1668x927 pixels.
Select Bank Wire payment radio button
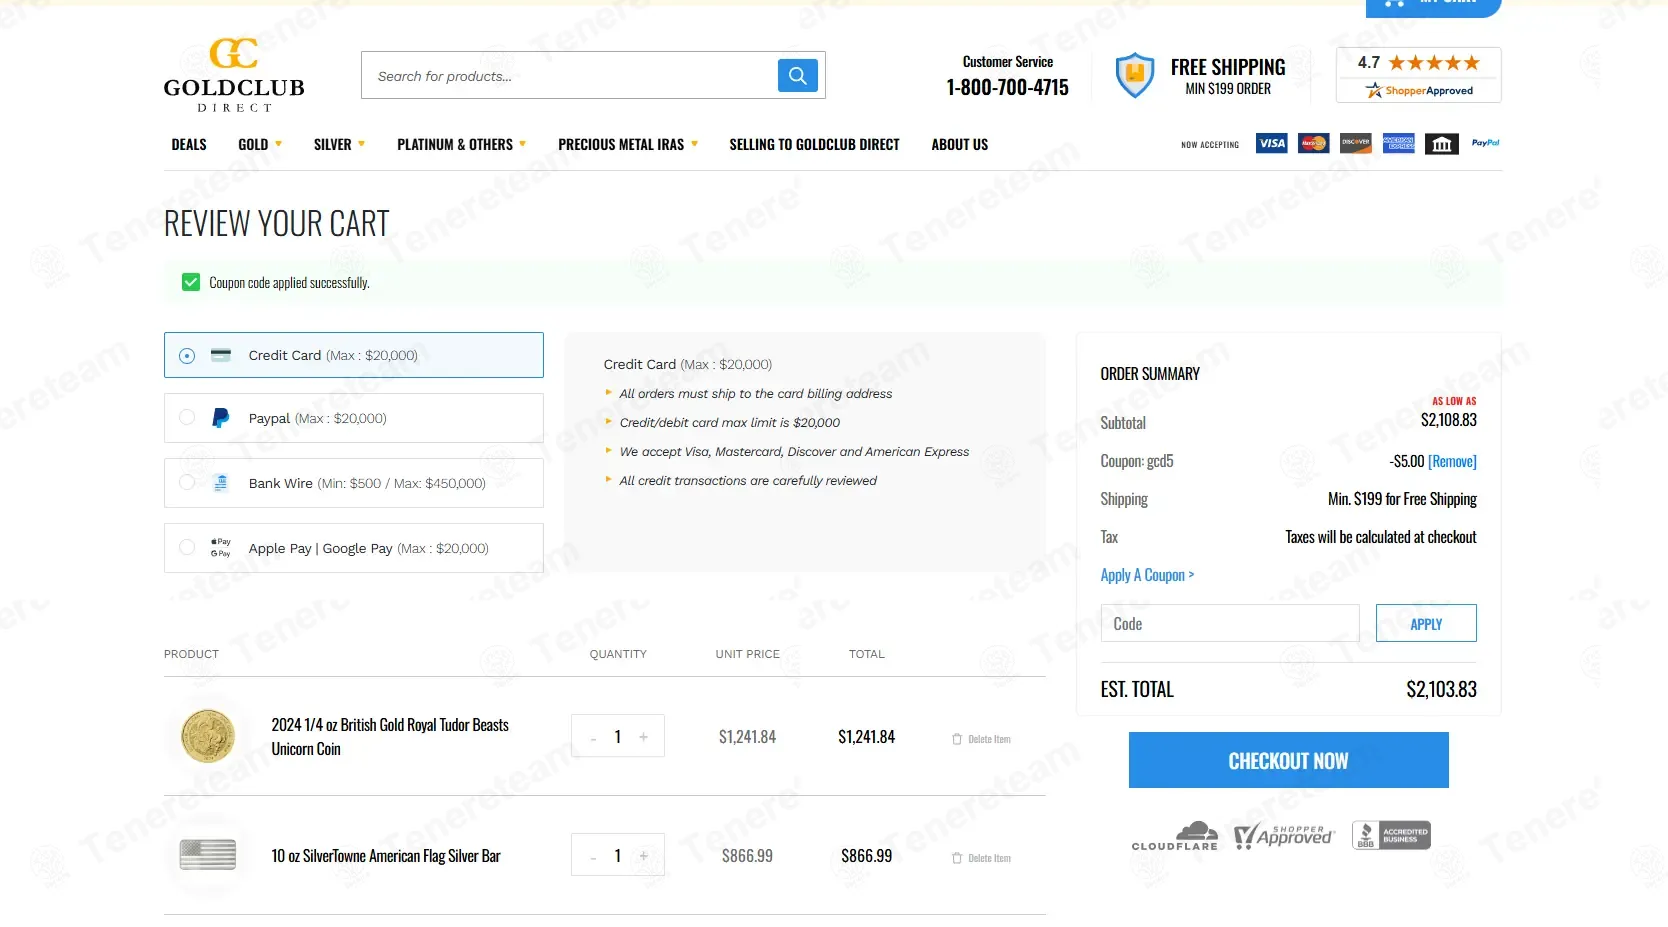tap(187, 483)
